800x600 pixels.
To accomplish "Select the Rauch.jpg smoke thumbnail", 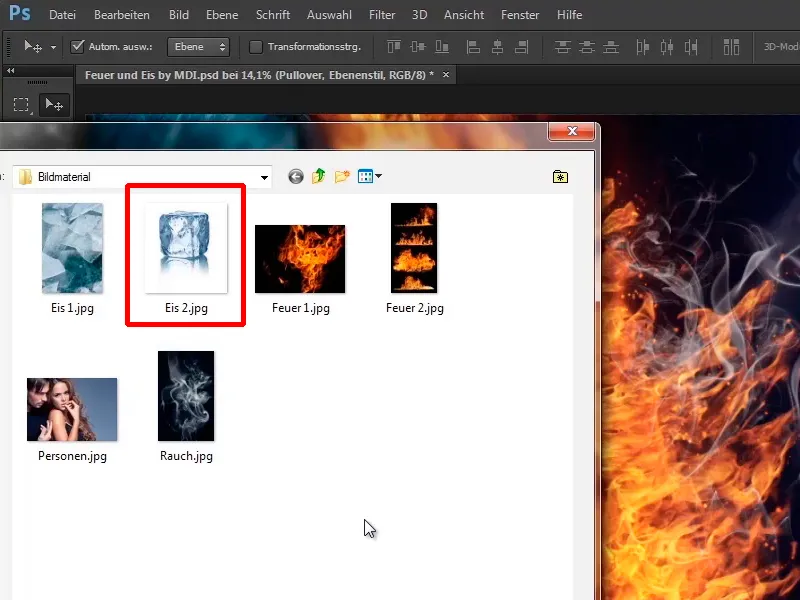I will [x=186, y=396].
